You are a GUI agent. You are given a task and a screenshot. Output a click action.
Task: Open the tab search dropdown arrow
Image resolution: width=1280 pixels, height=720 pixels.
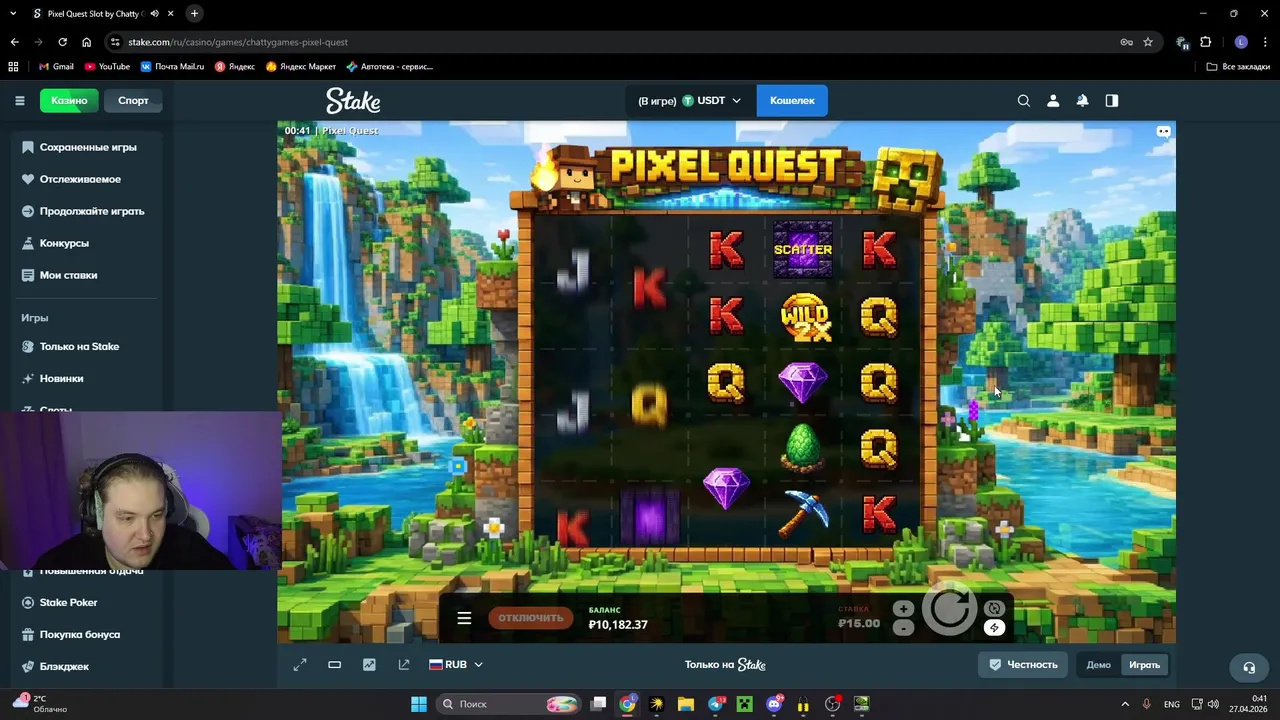tap(13, 14)
